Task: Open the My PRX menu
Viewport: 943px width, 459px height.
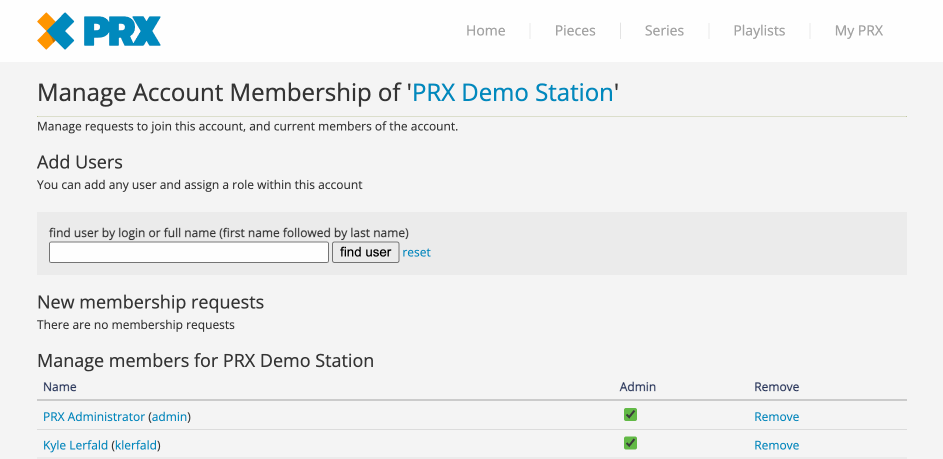Action: (x=859, y=31)
